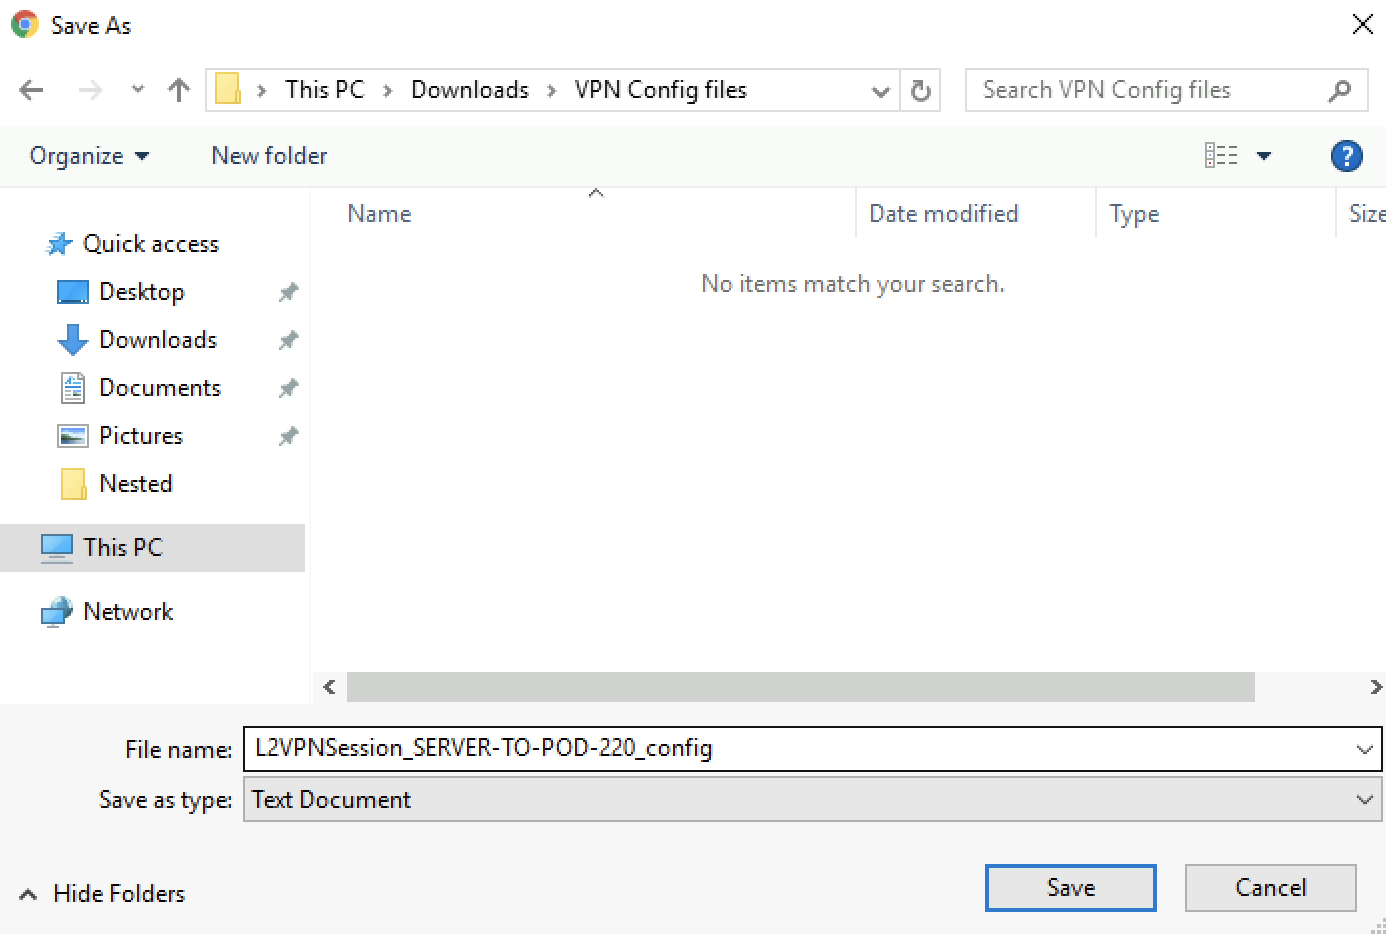The image size is (1386, 934).
Task: Click the horizontal scrollbar track
Action: 1310,687
